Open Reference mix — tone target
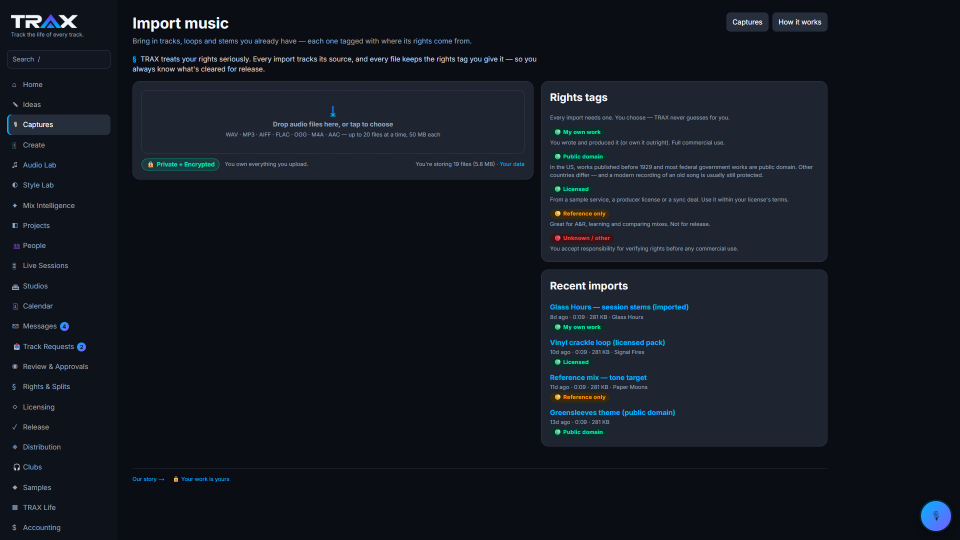Viewport: 960px width, 540px height. 598,377
